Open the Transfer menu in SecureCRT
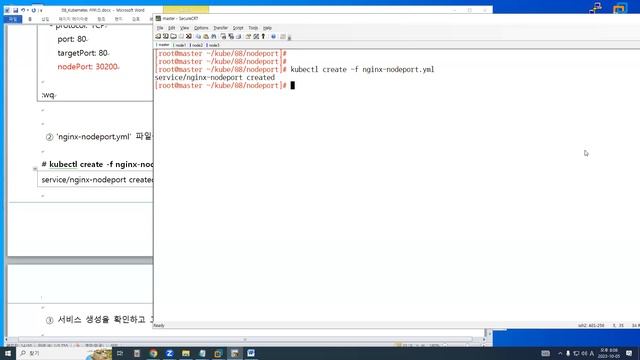Viewport: 640px width, 360px height. (x=220, y=28)
